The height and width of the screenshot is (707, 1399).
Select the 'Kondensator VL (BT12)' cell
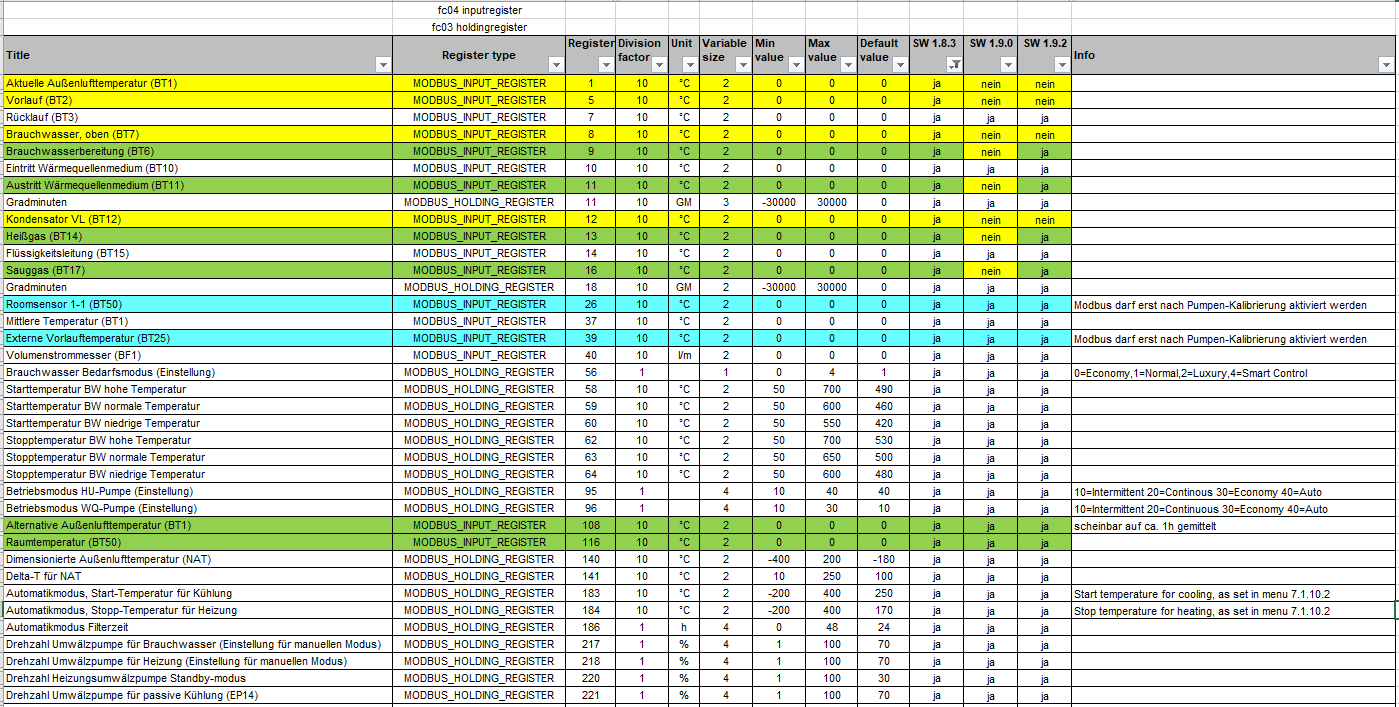point(197,219)
